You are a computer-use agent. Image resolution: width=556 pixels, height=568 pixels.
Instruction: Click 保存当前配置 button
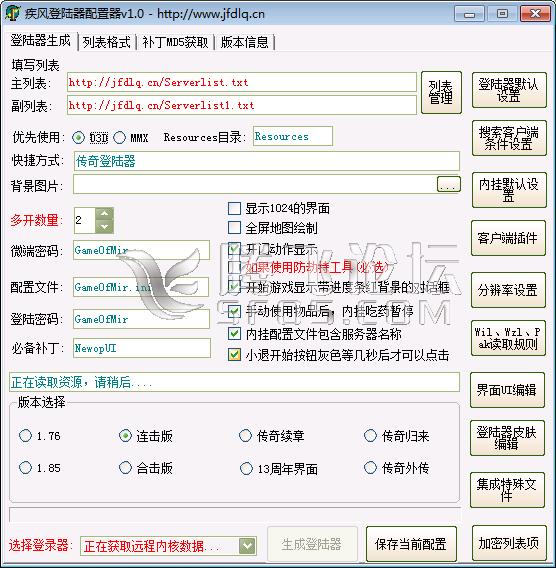pyautogui.click(x=411, y=544)
